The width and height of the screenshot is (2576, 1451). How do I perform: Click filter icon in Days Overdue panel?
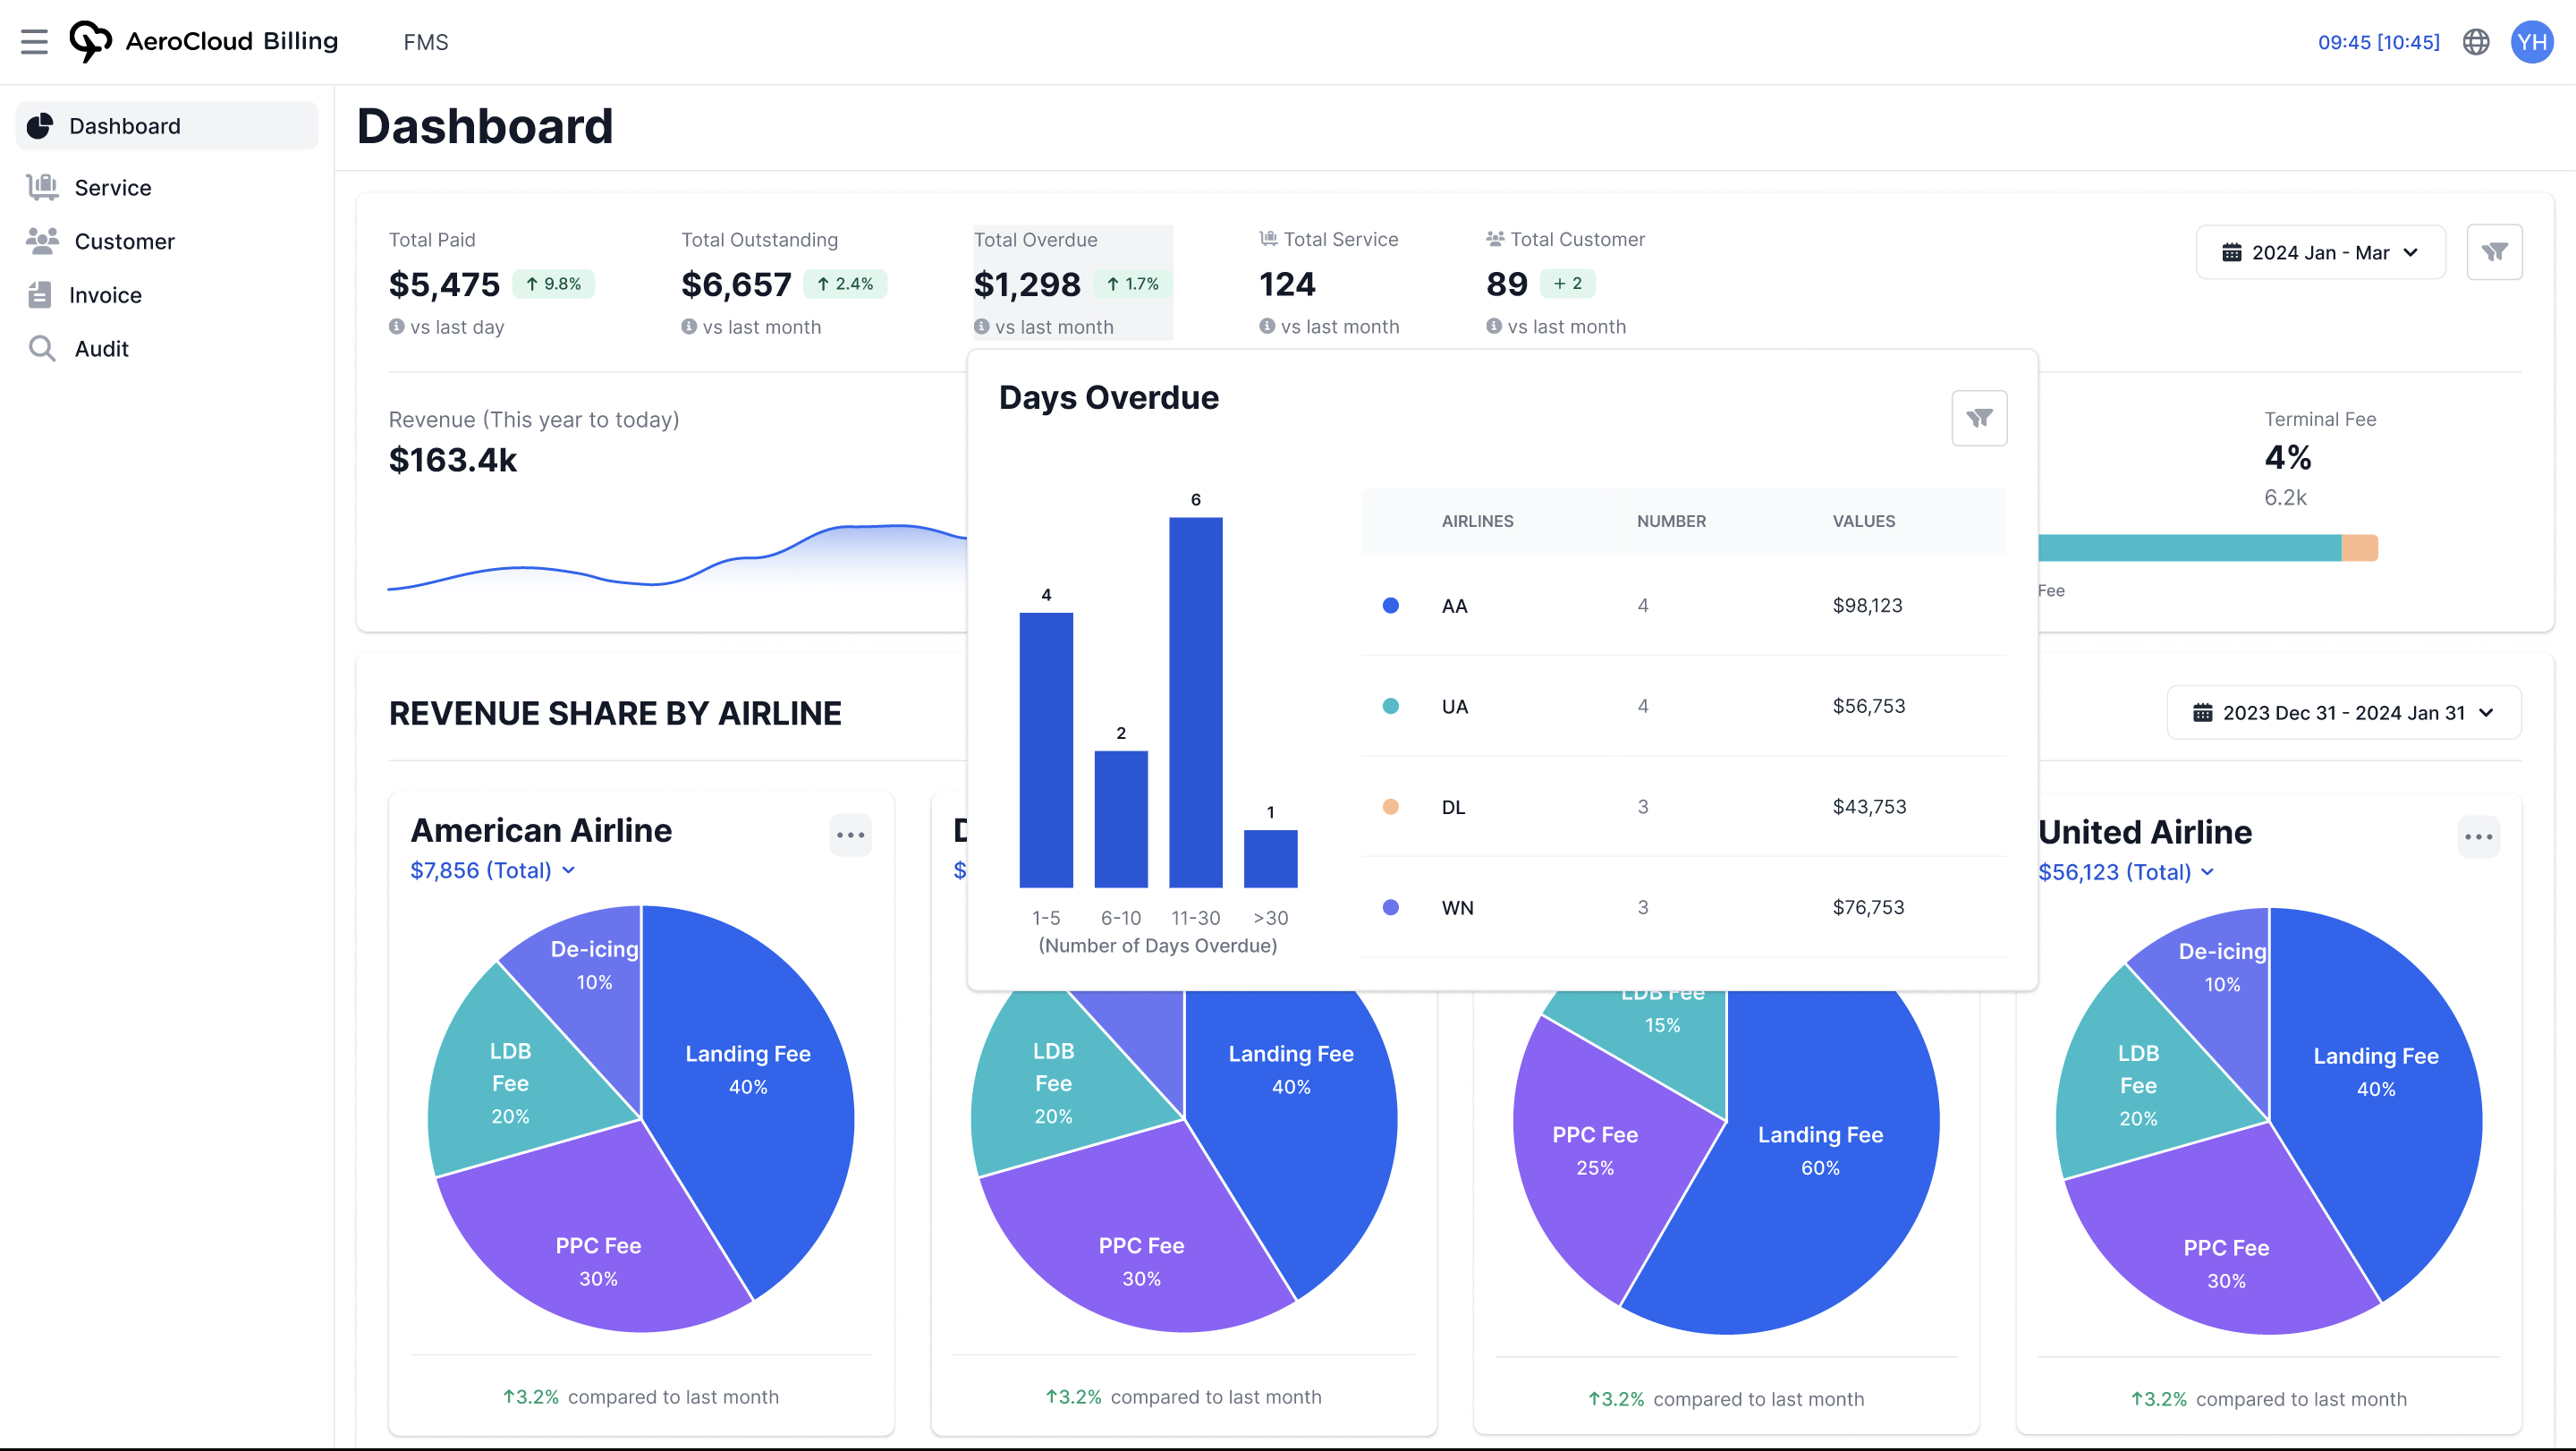click(x=1979, y=418)
